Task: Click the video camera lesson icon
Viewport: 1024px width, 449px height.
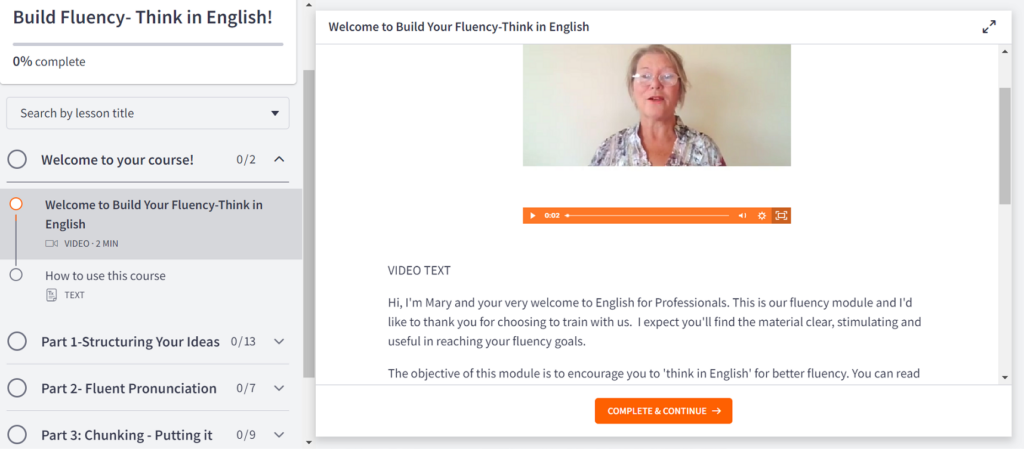Action: click(52, 243)
